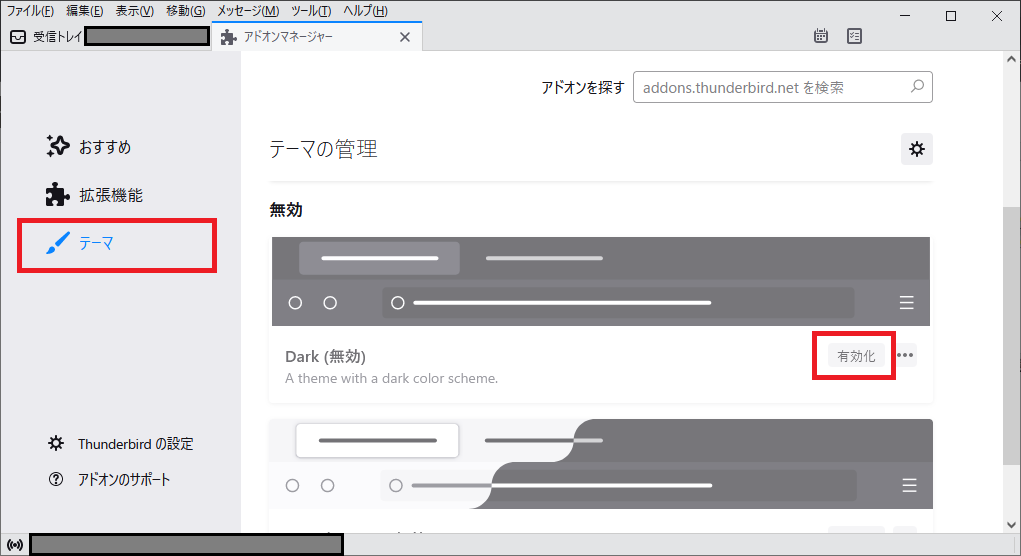Enable the Dark theme with 有効化
The width and height of the screenshot is (1021, 556).
[x=856, y=356]
